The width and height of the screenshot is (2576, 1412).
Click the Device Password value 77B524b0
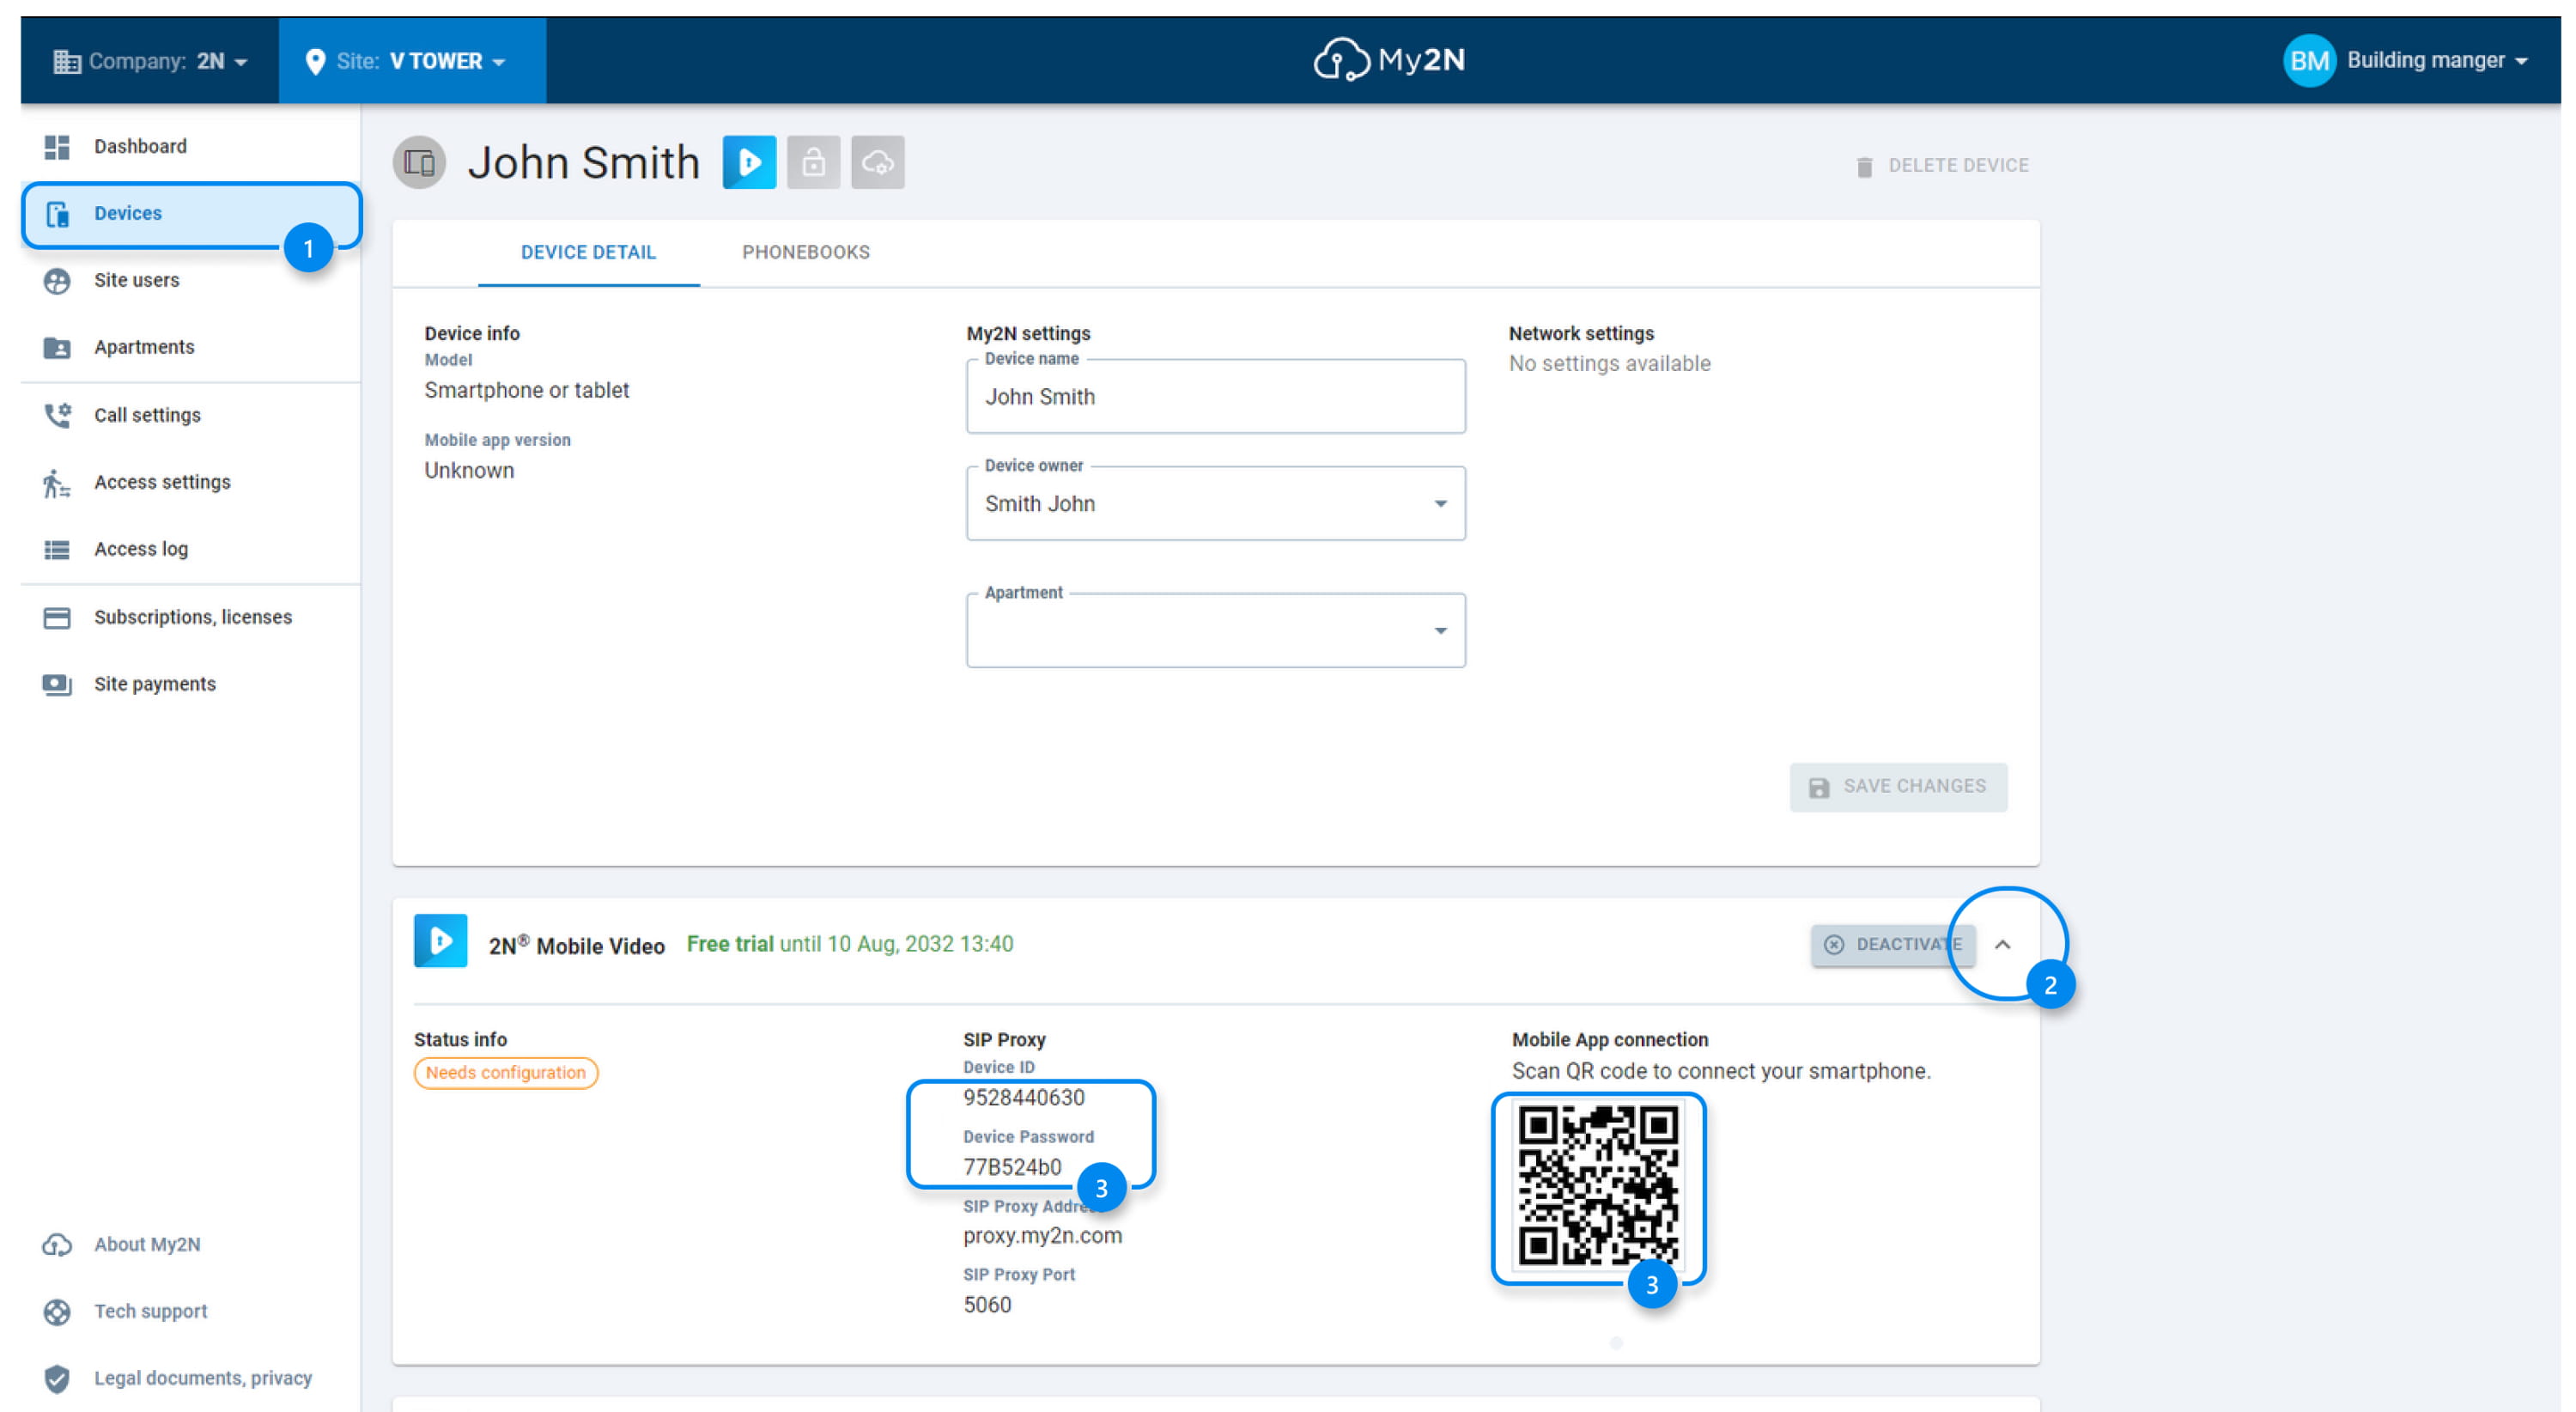tap(1012, 1167)
